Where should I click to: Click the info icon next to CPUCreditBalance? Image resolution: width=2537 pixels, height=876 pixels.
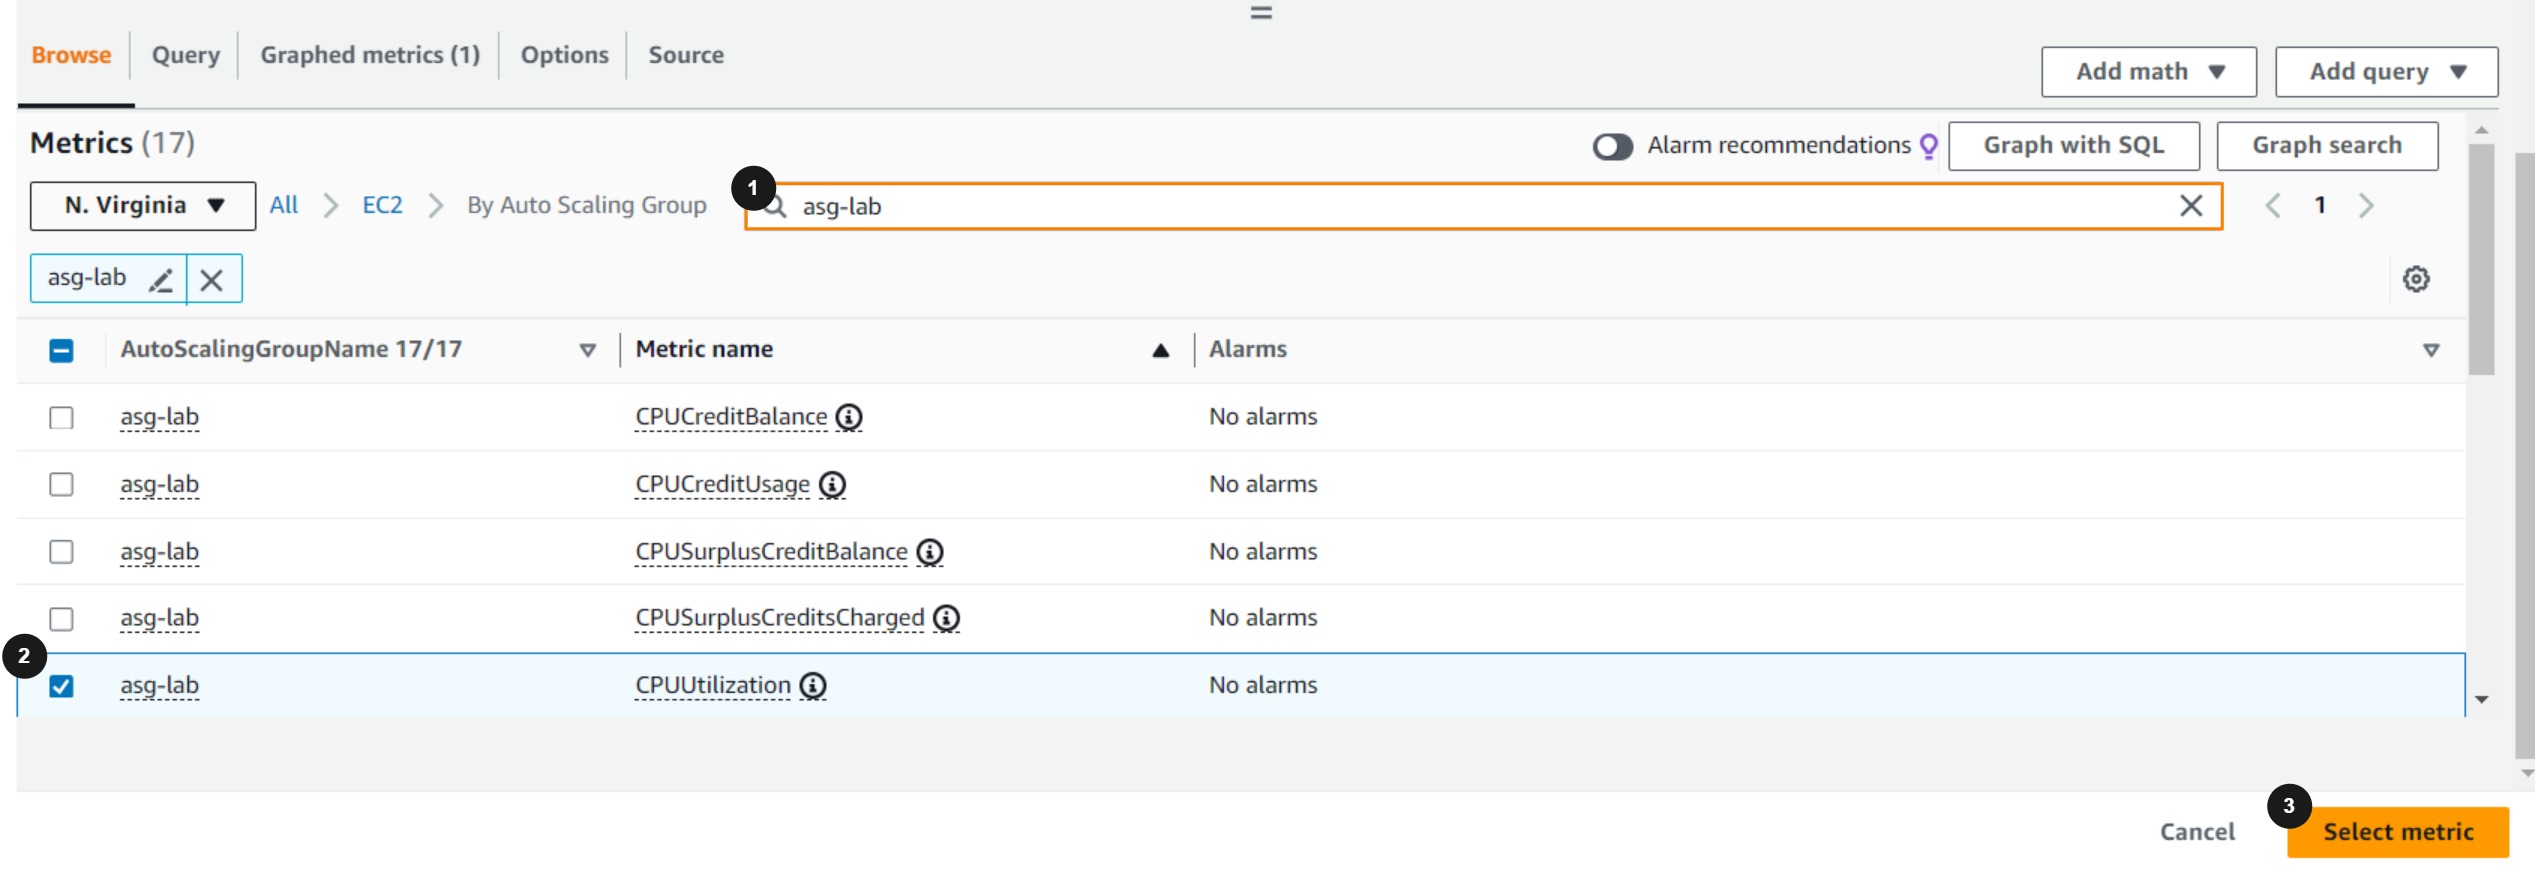848,417
